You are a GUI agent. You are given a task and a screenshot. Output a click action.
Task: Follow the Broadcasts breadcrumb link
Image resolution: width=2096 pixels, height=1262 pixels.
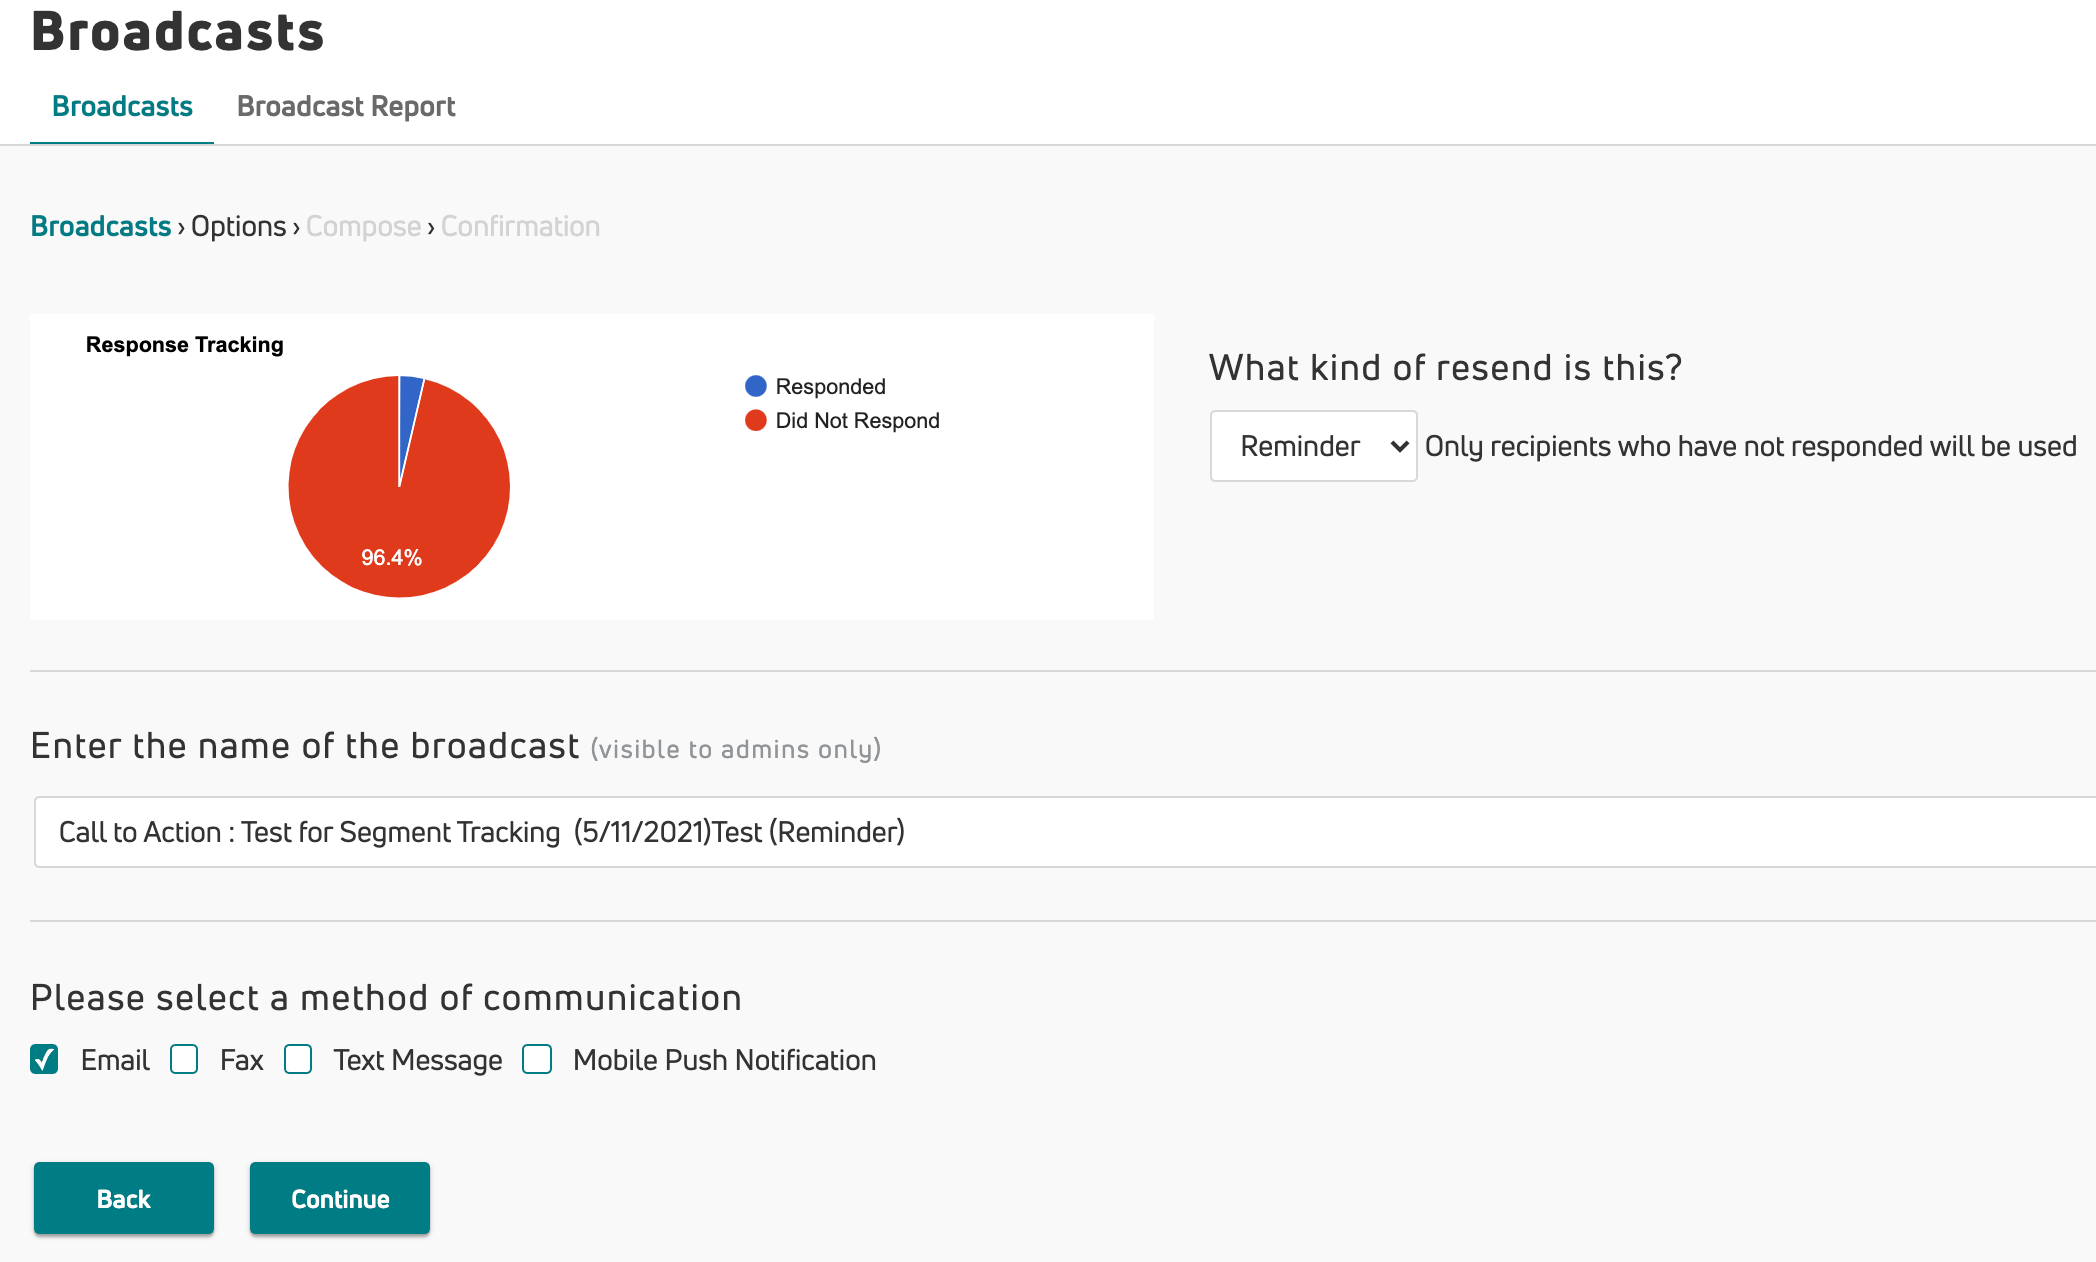point(101,226)
